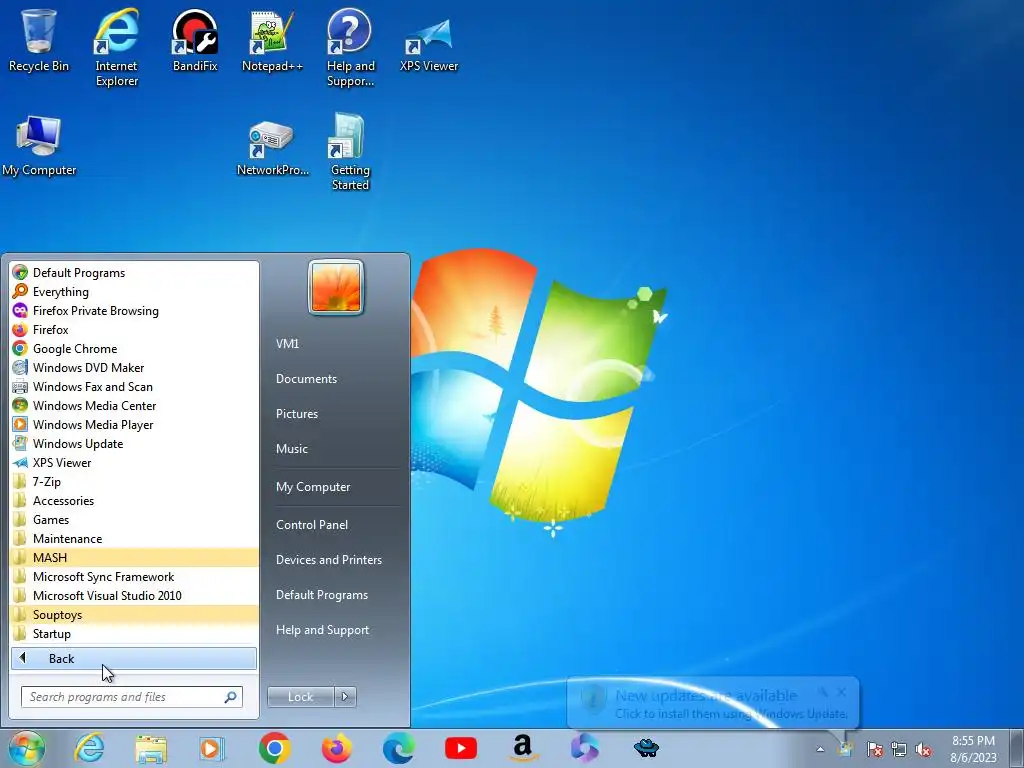Open the BandiFix desktop shortcut
This screenshot has width=1024, height=768.
click(x=195, y=40)
